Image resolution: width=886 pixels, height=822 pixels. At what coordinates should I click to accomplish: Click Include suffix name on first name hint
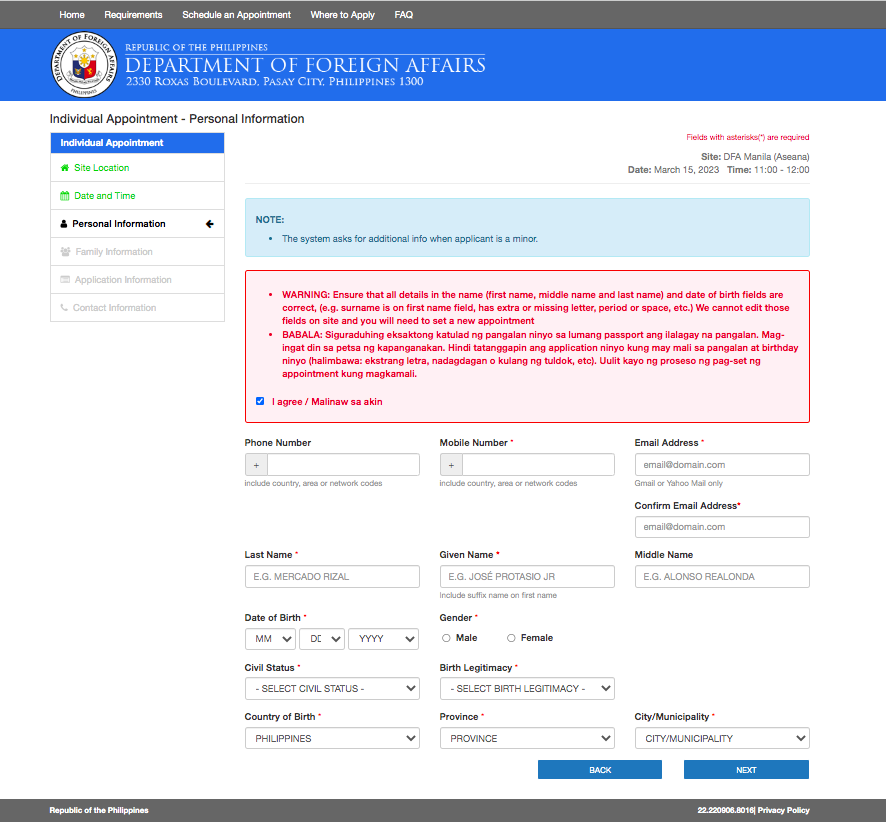click(498, 595)
